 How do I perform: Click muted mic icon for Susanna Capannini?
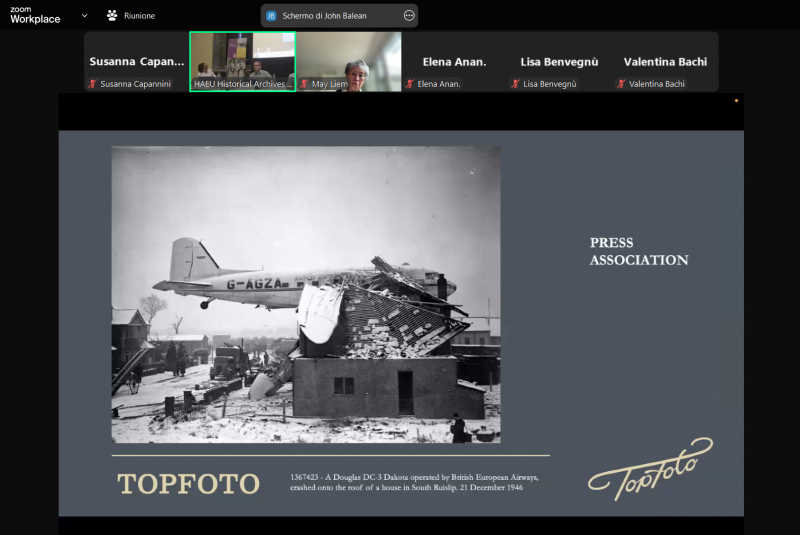[x=92, y=84]
